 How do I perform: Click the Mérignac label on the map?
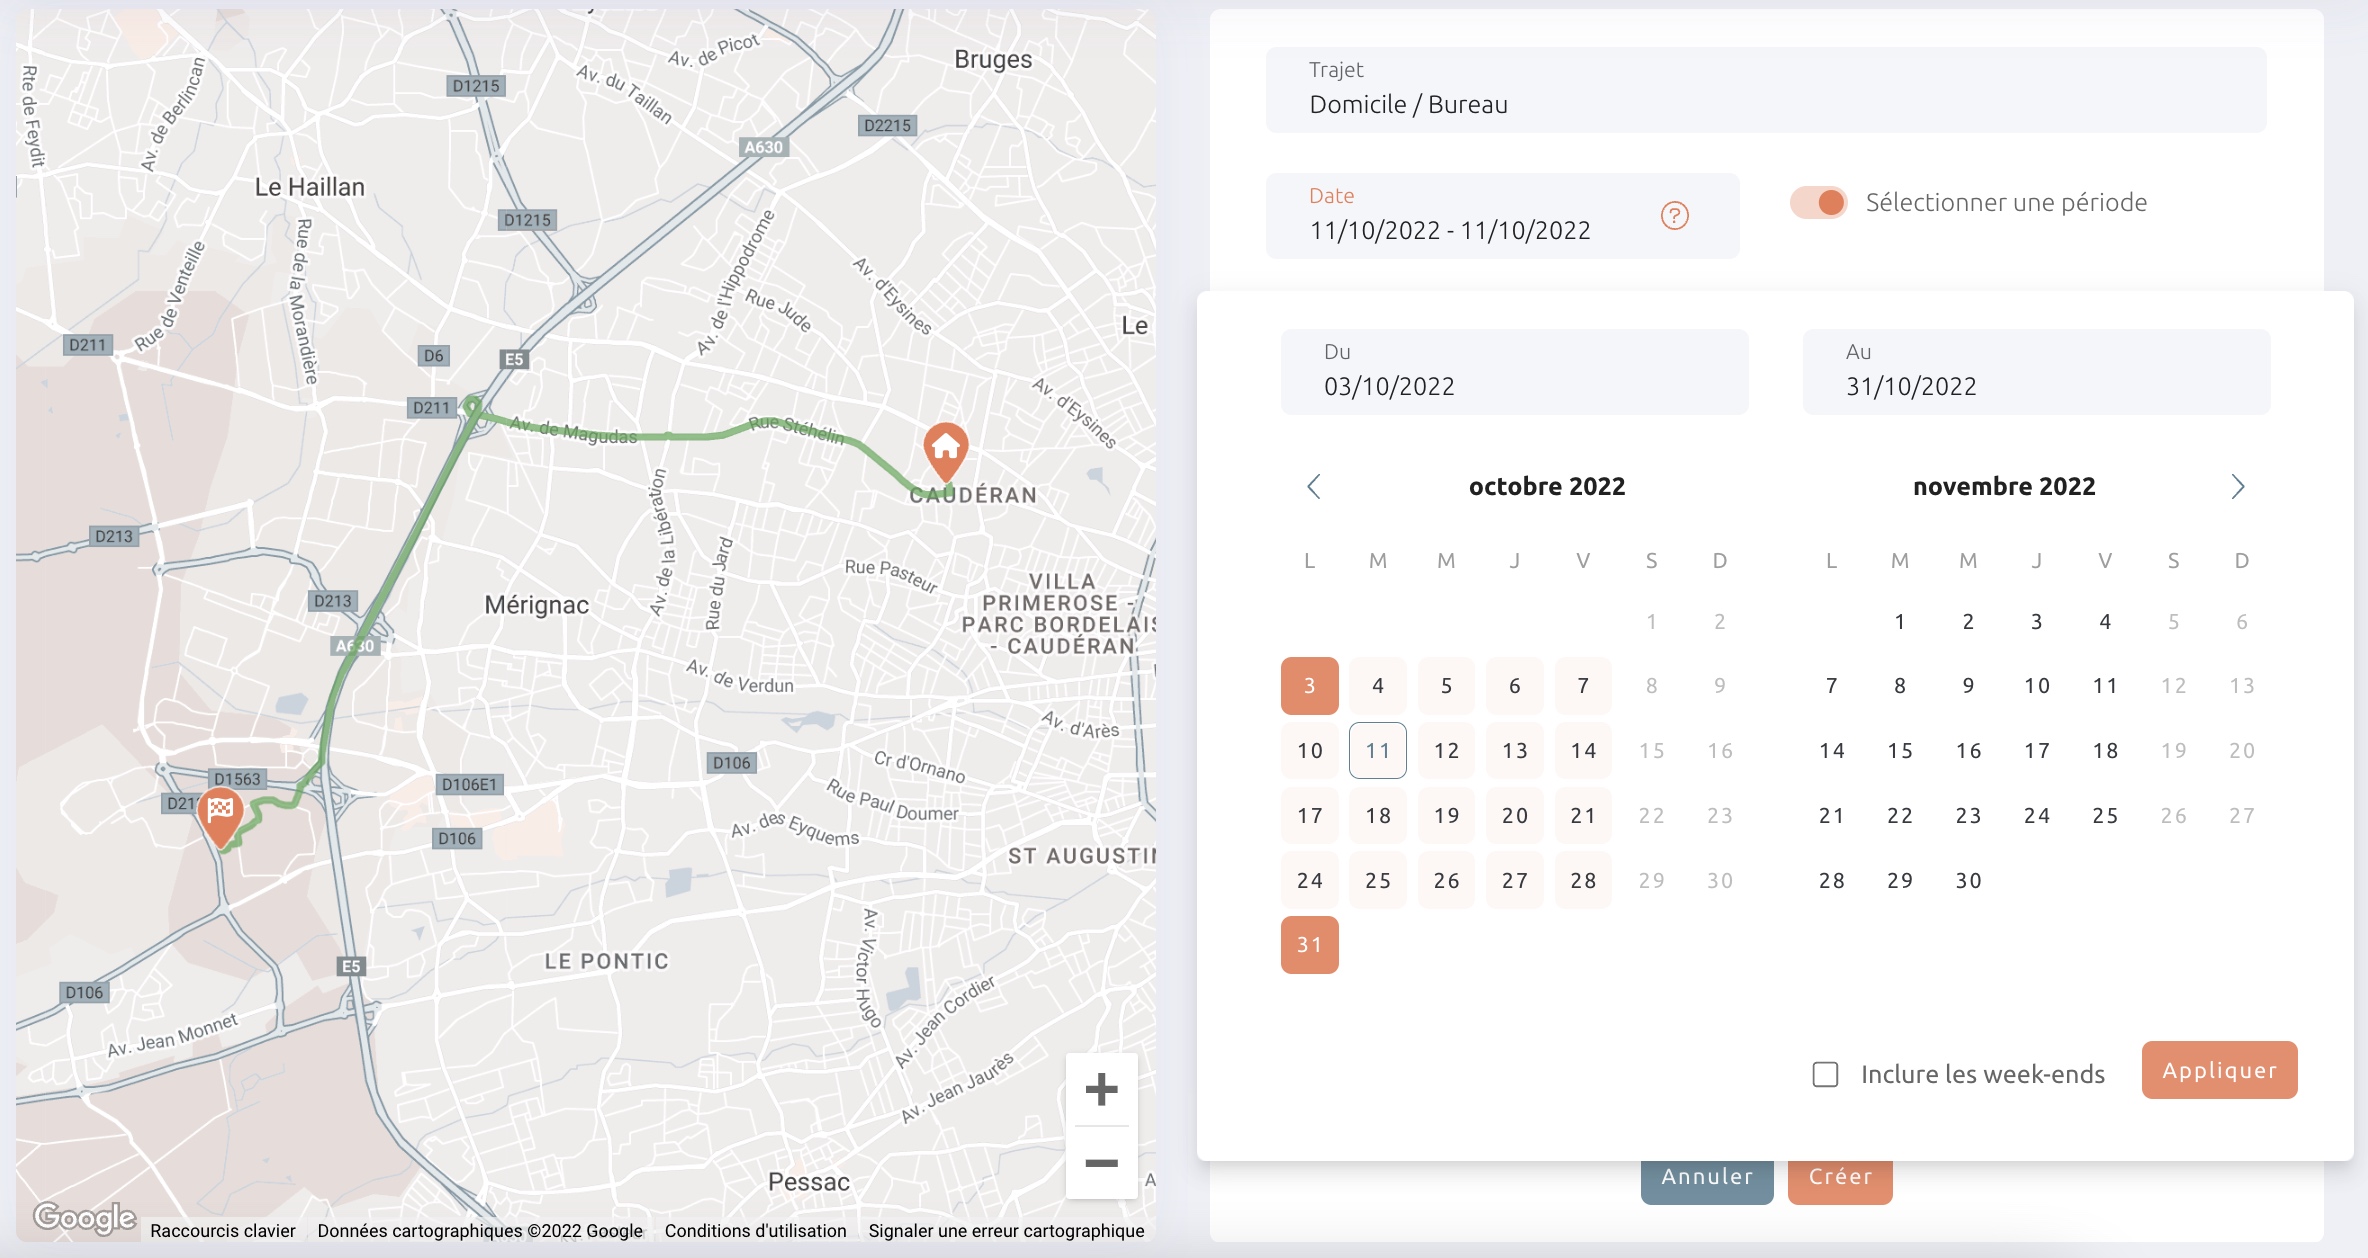[536, 605]
